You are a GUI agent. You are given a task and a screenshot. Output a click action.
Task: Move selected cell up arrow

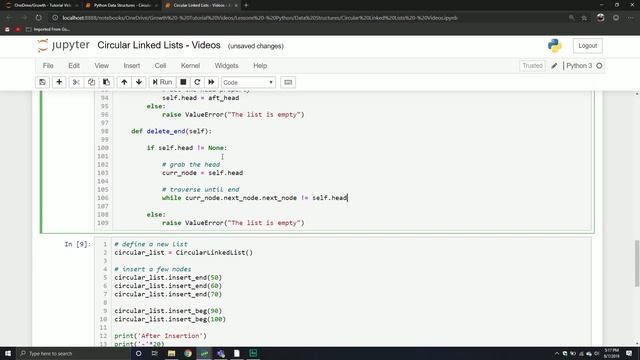pos(124,82)
